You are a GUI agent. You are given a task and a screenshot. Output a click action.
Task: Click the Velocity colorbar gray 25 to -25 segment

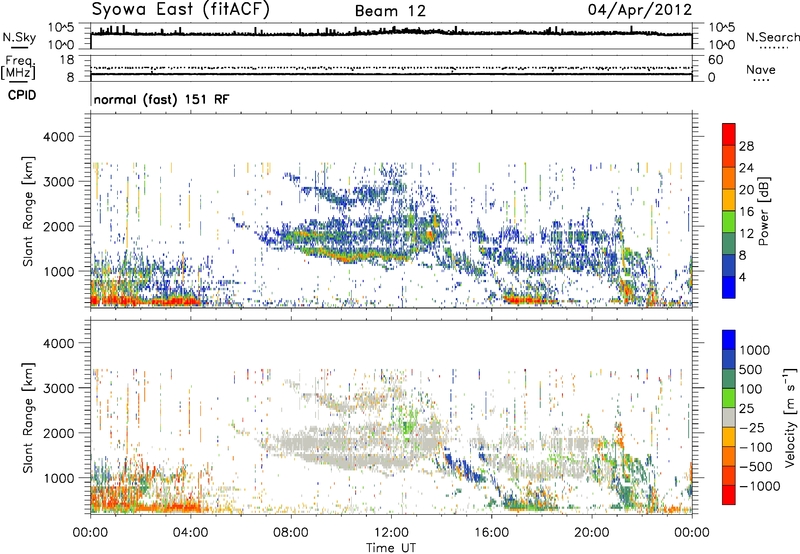point(729,417)
